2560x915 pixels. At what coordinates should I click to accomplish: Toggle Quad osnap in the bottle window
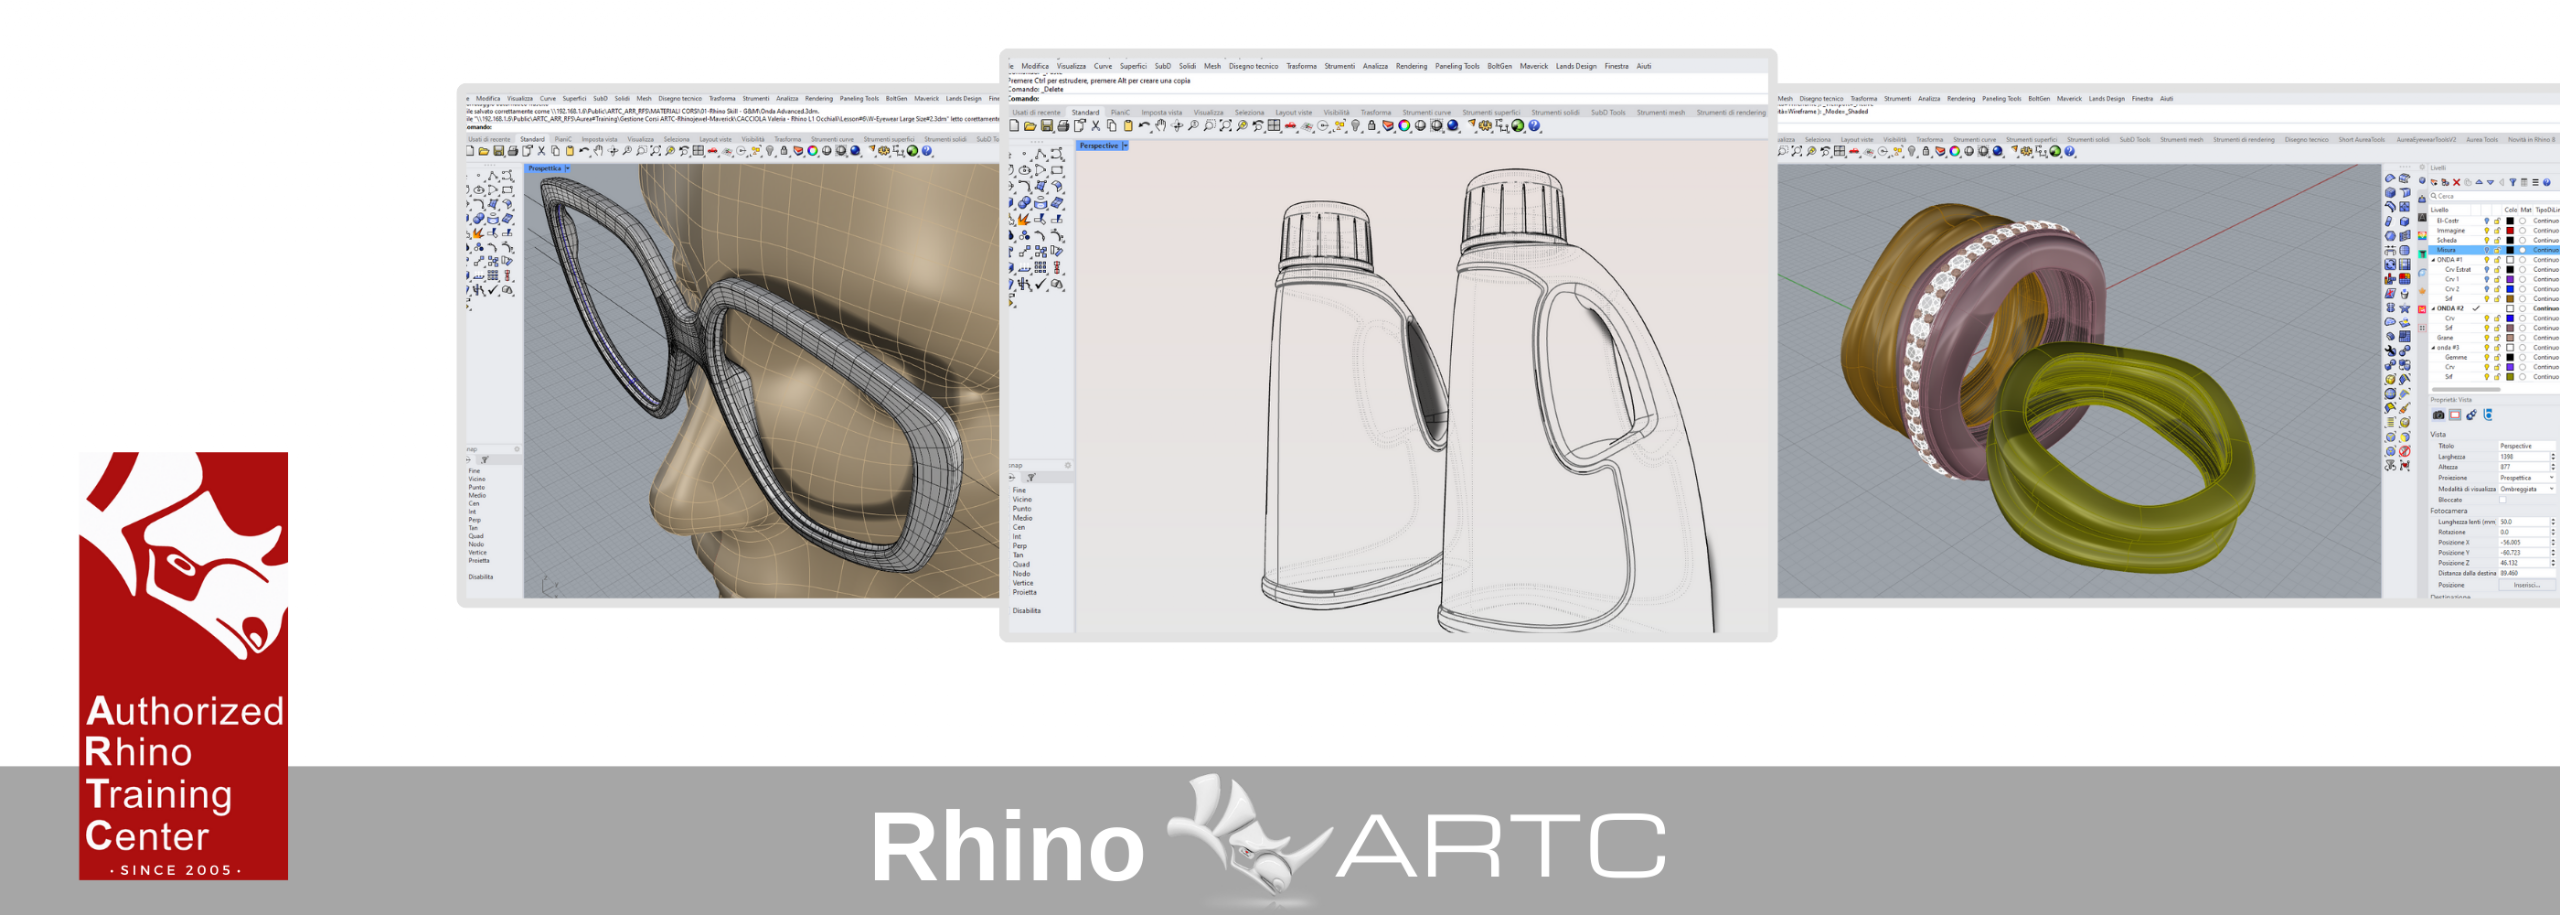tap(1021, 564)
